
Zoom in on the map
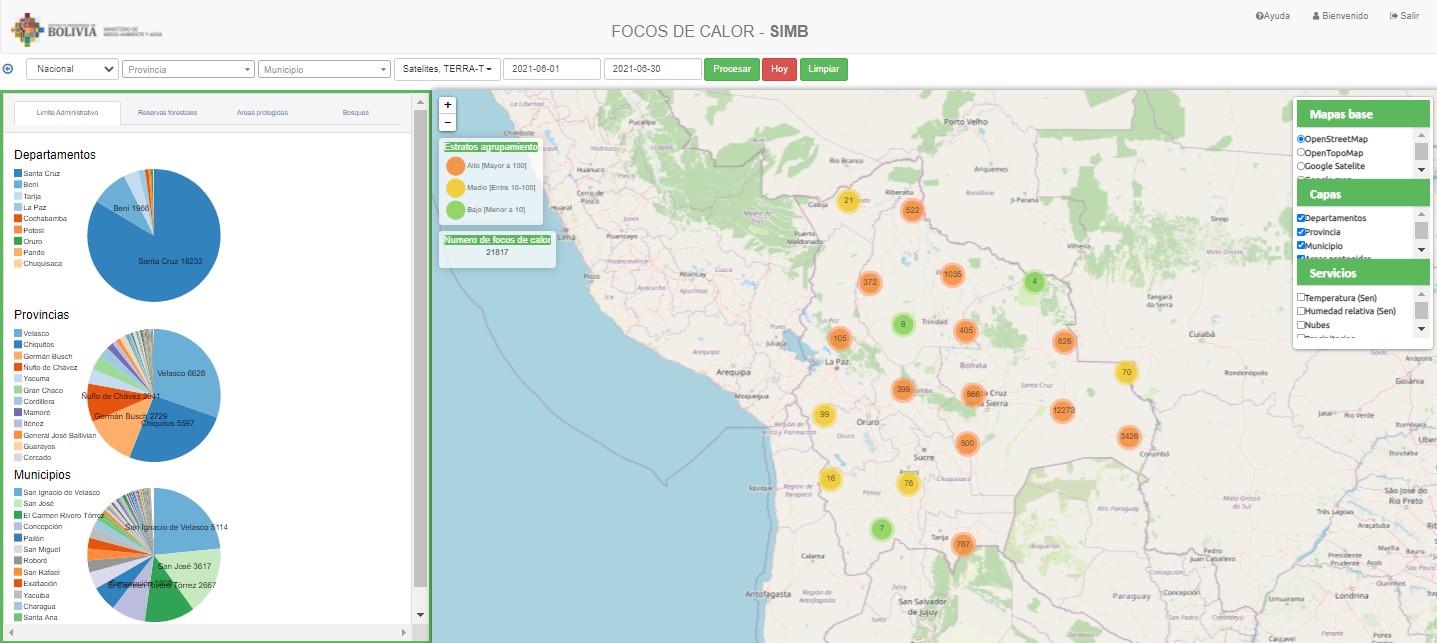(447, 105)
